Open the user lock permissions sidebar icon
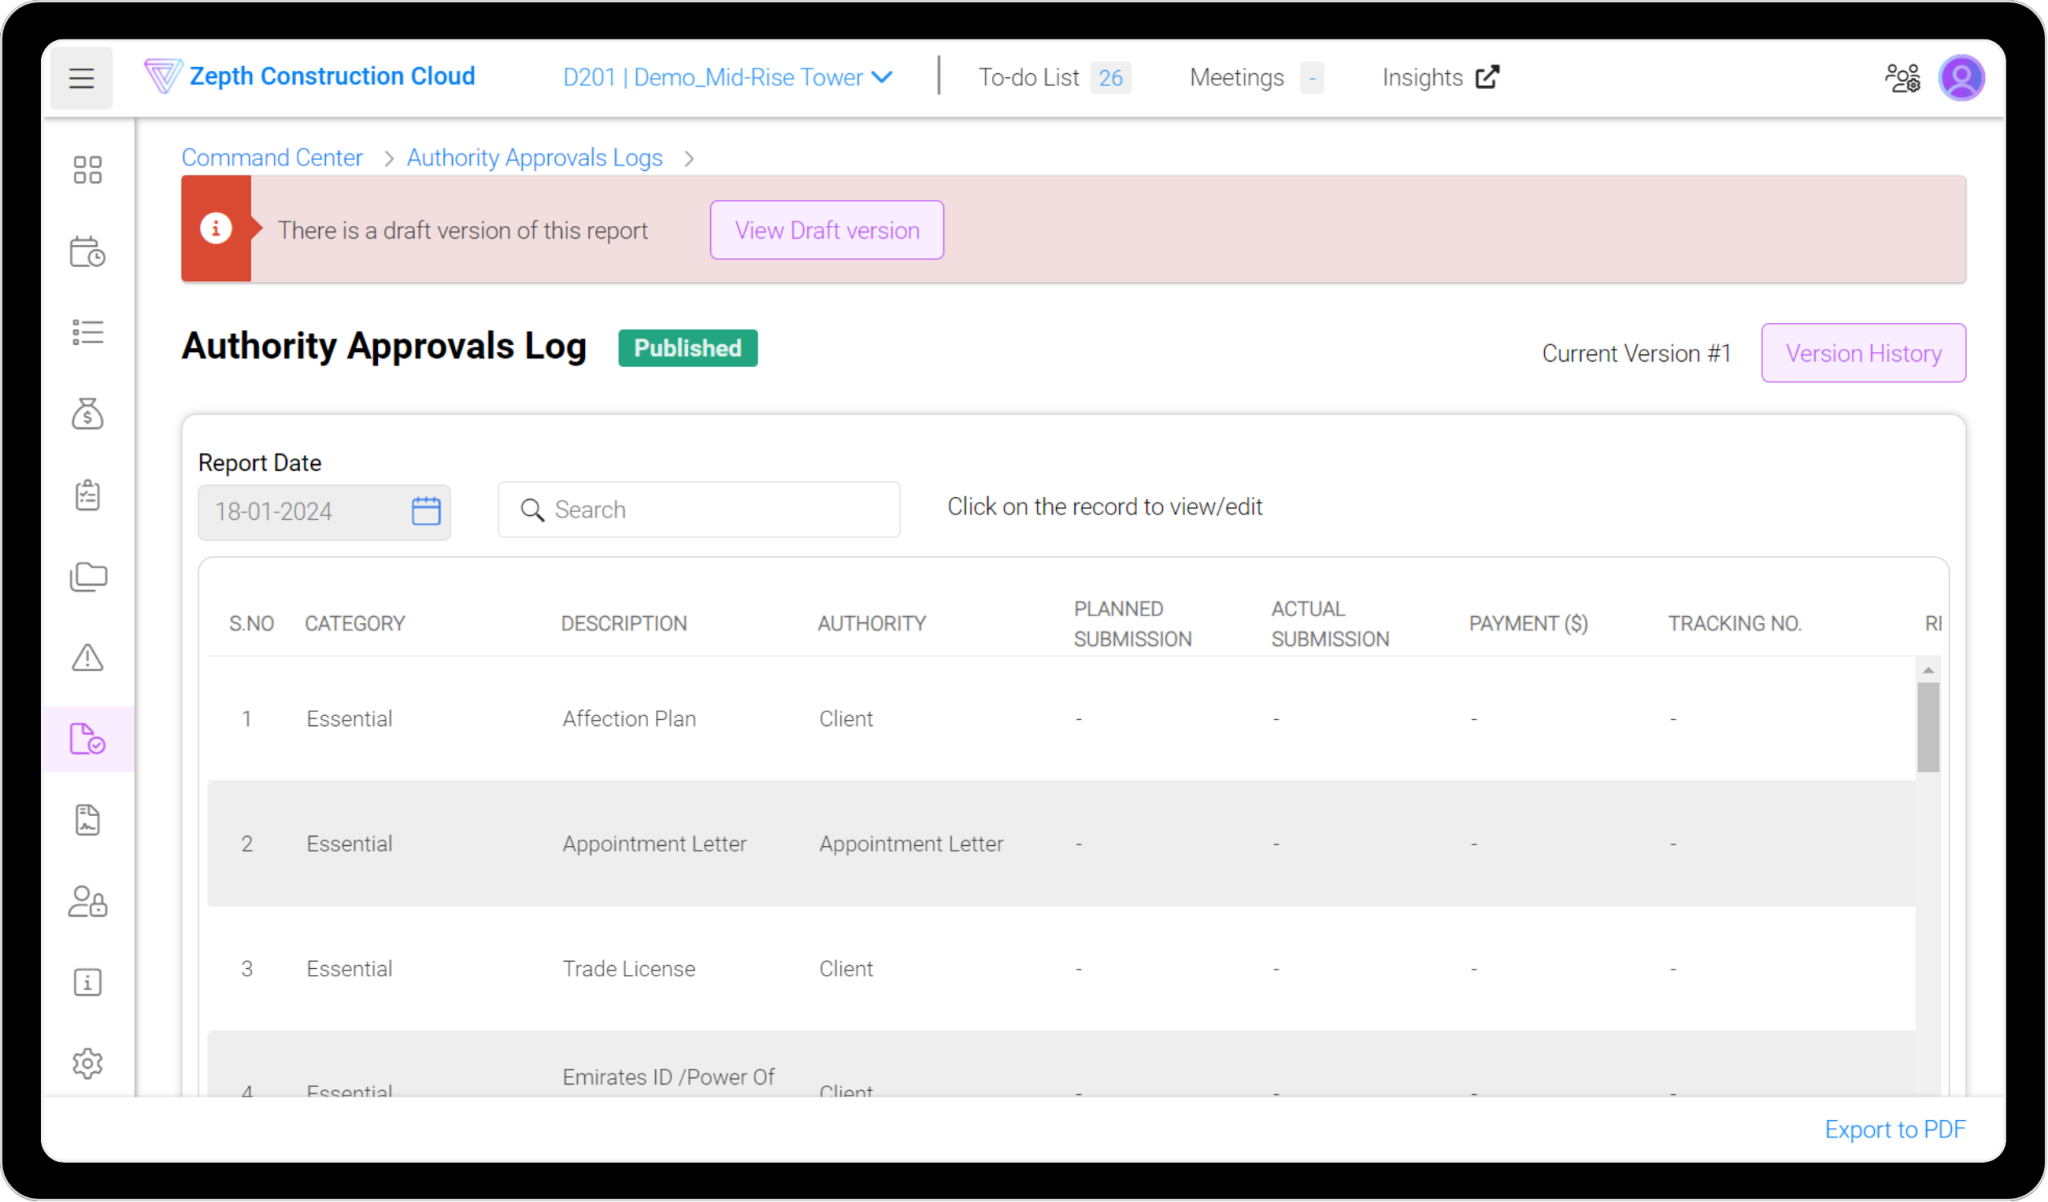Screen dimensions: 2048x1202 [x=87, y=901]
